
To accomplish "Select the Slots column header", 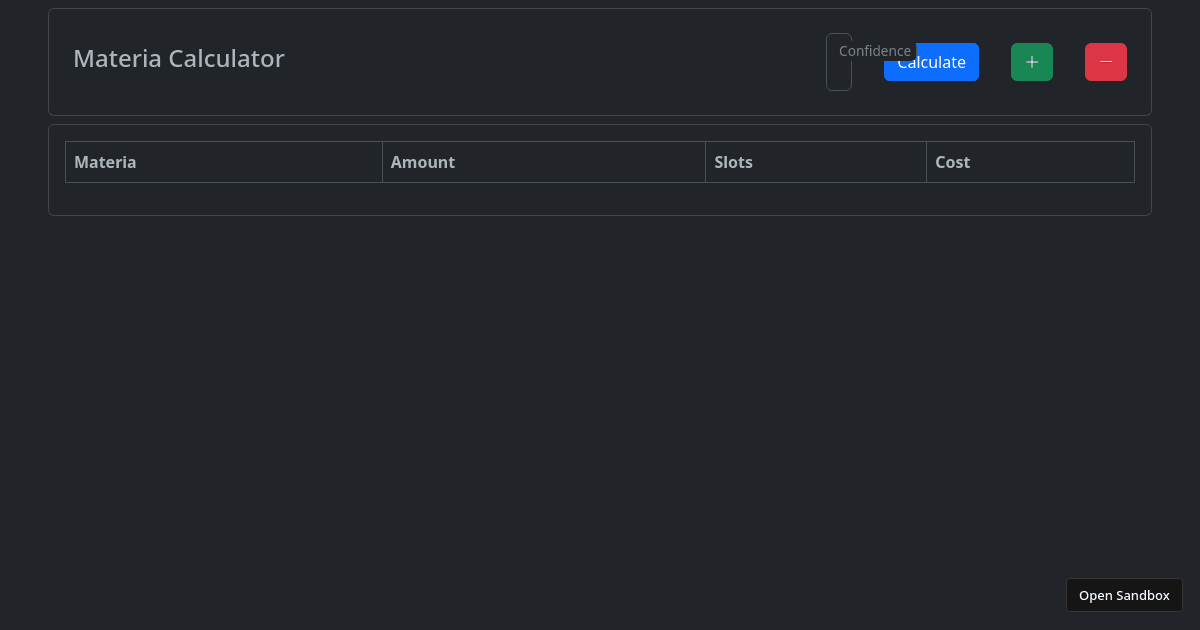I will (733, 161).
